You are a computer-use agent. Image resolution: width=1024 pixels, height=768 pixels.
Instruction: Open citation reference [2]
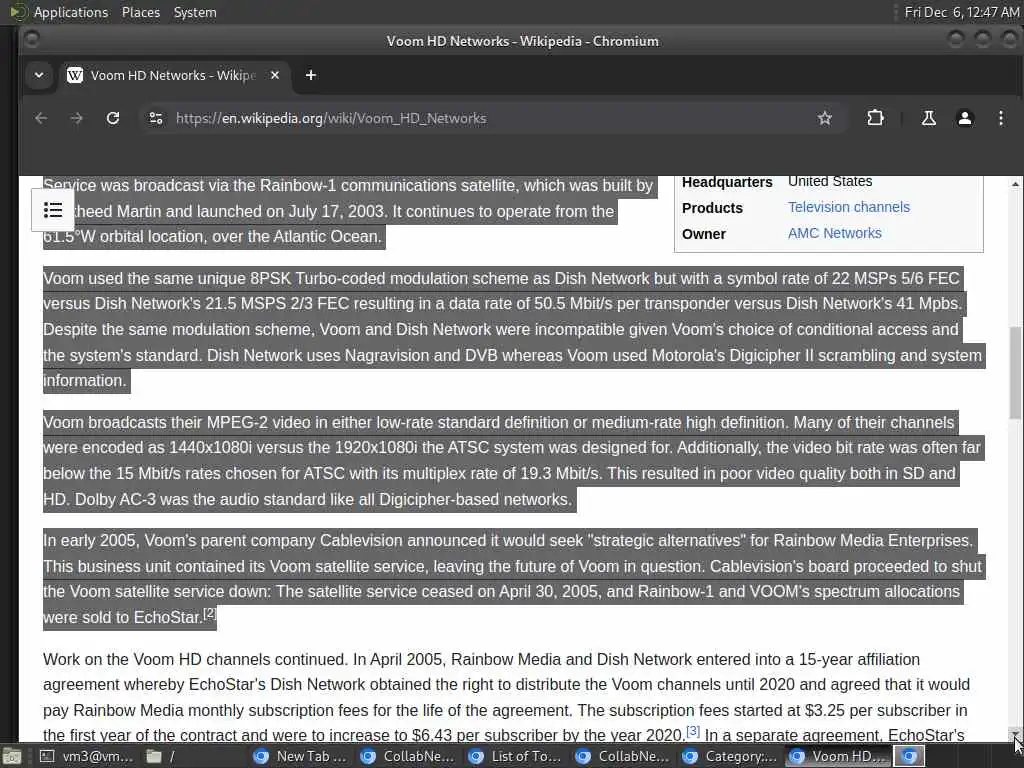210,613
